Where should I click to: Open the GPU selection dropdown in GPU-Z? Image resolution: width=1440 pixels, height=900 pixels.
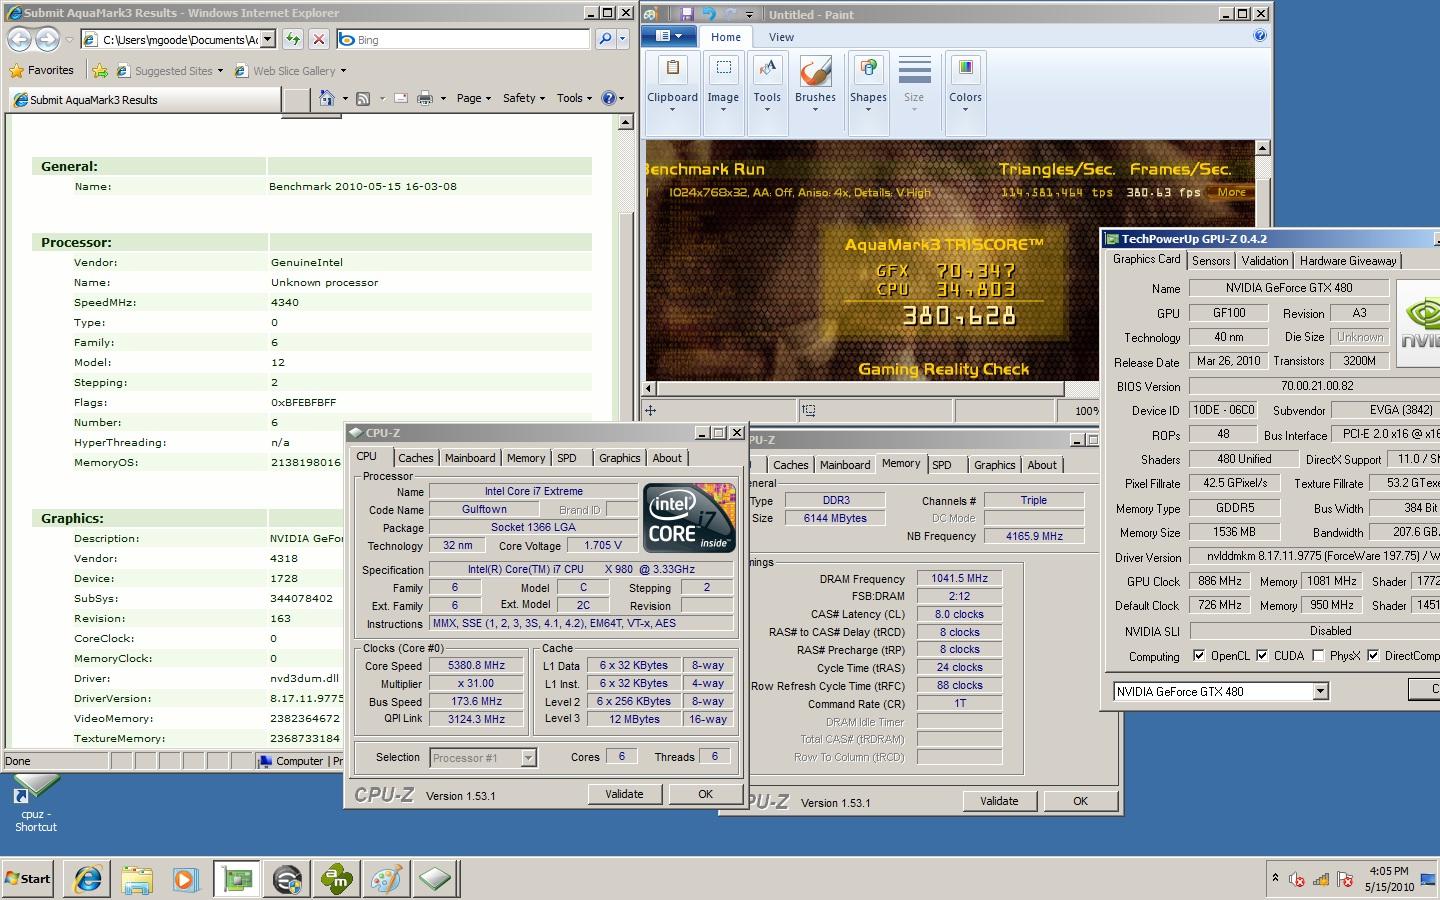pos(1320,691)
